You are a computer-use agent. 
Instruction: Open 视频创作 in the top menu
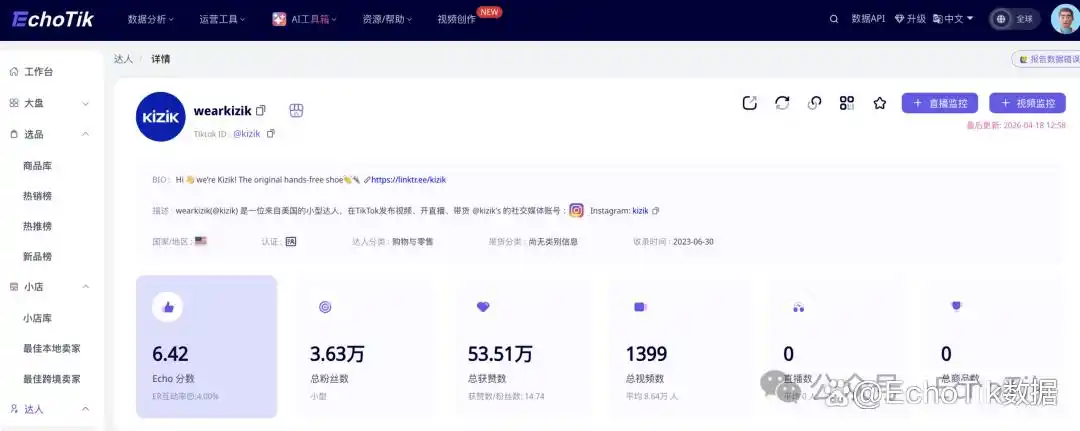(457, 19)
